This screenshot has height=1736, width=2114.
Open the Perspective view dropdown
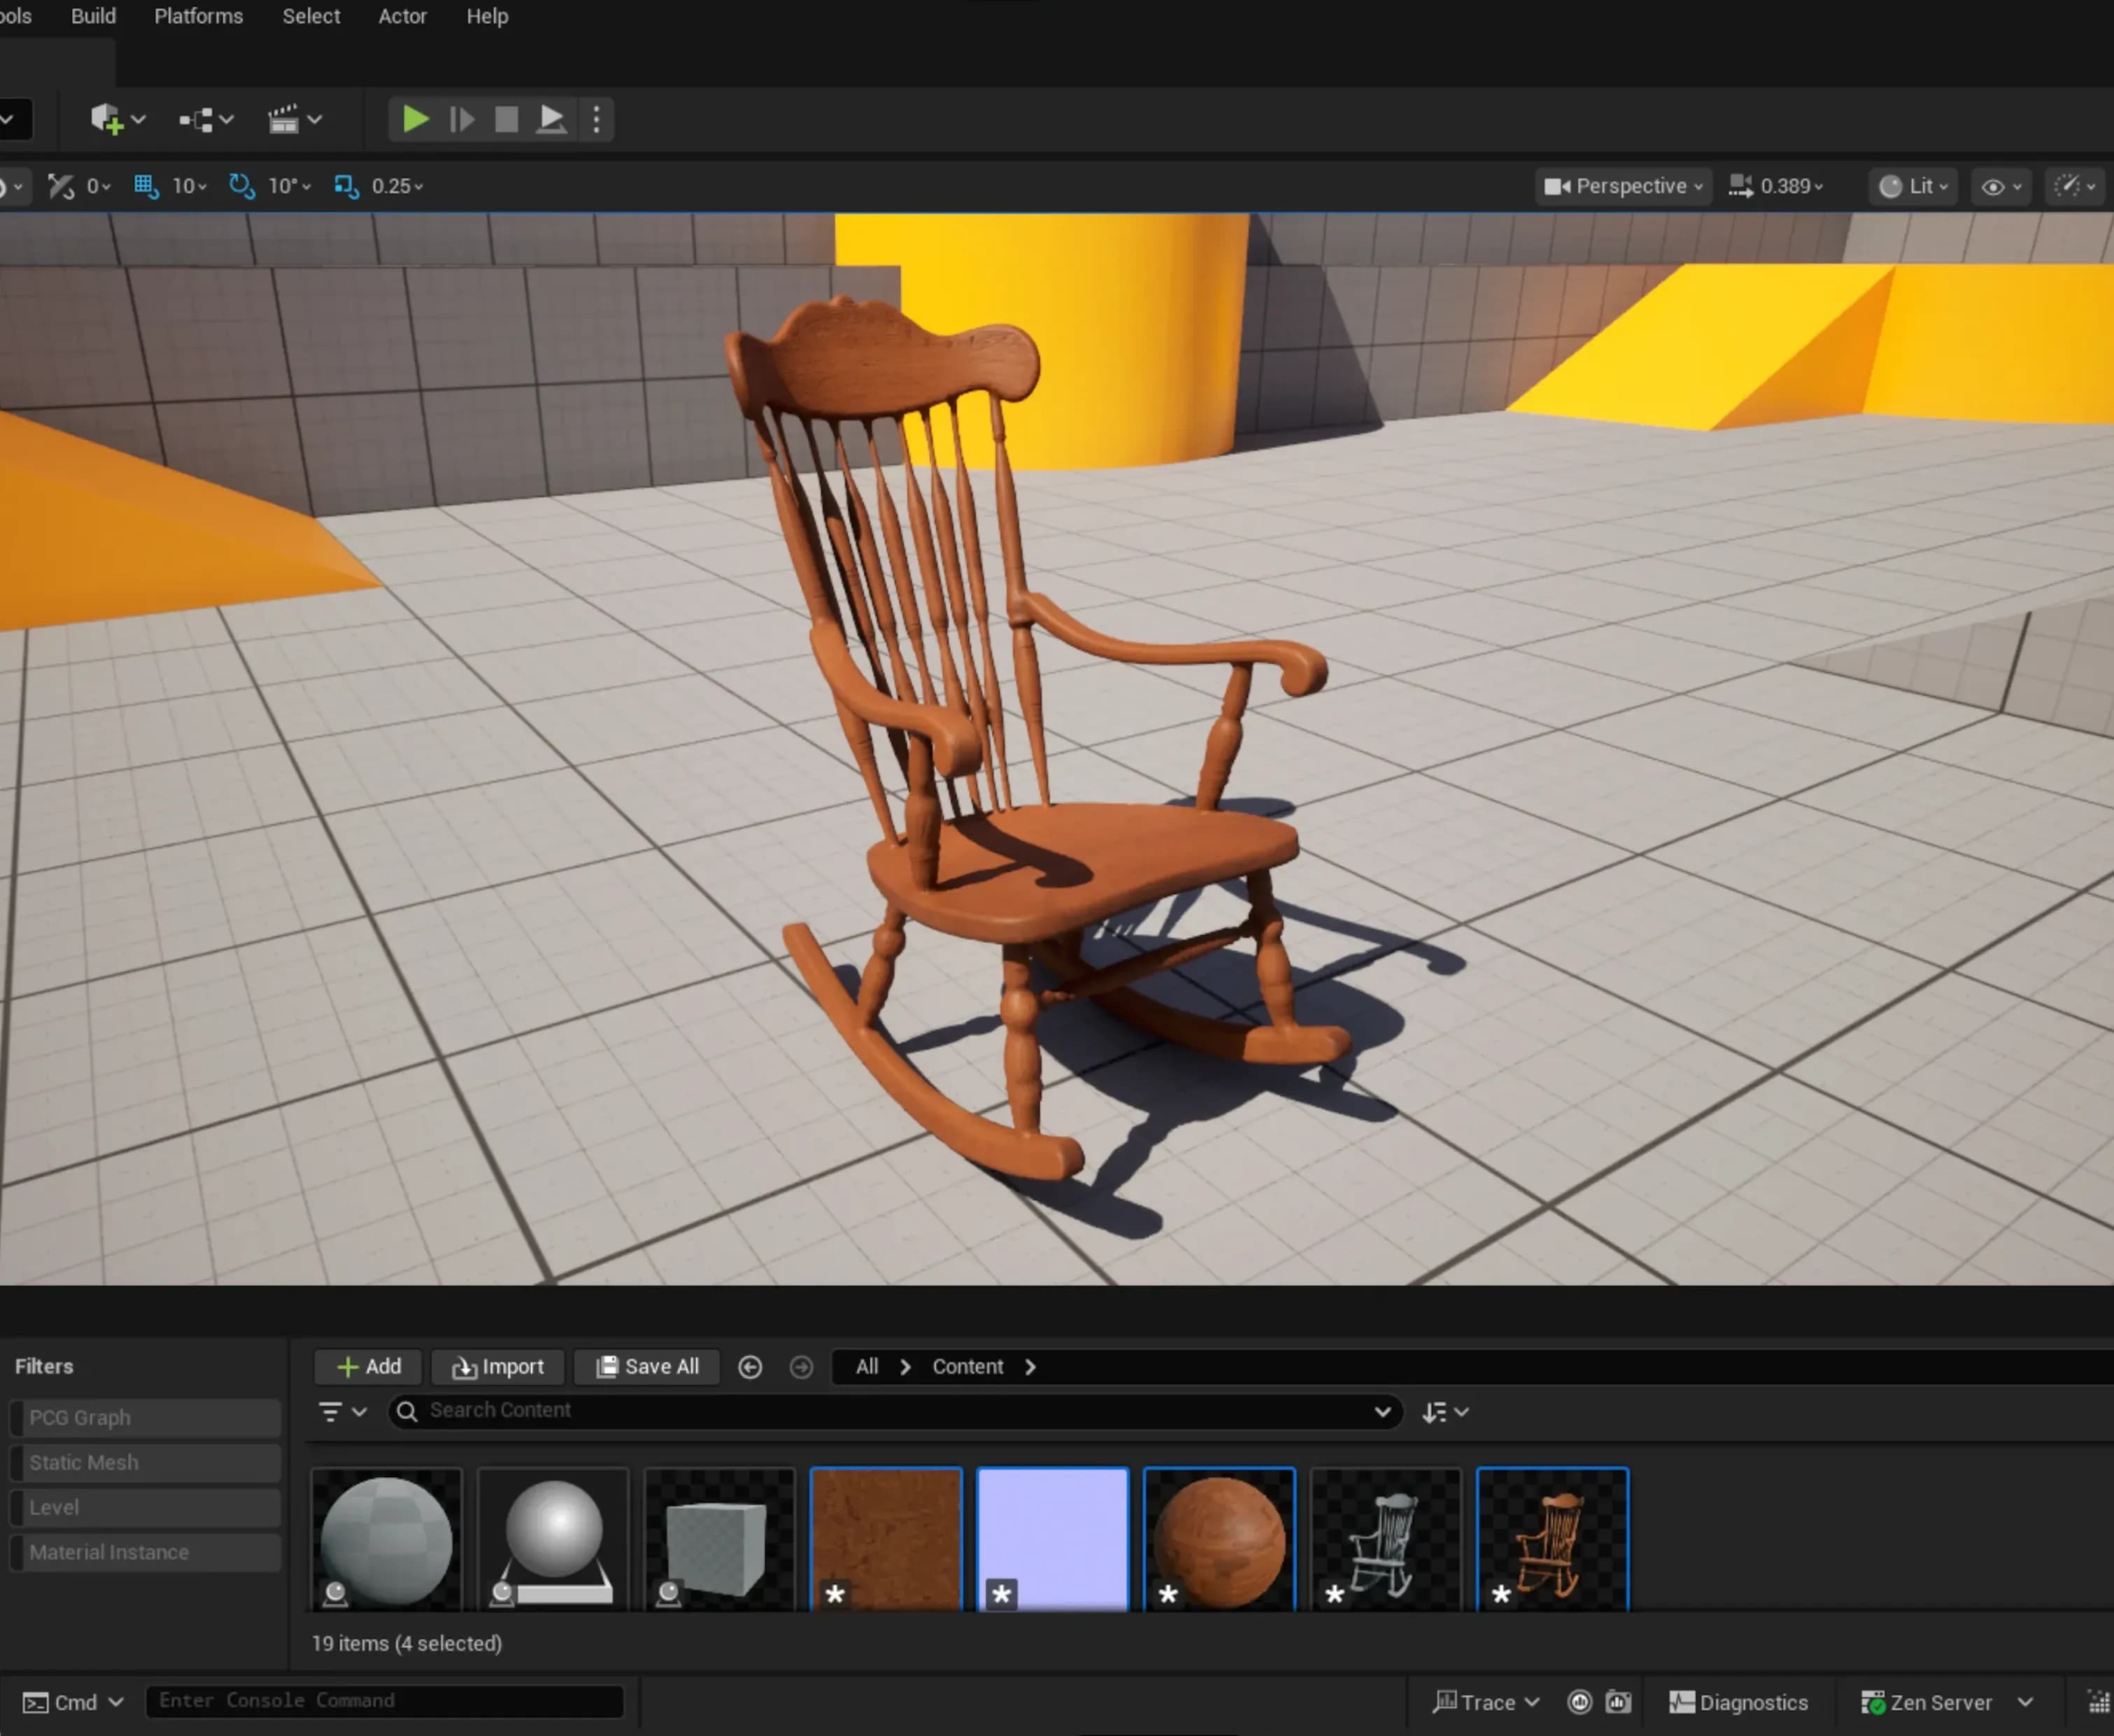(x=1622, y=186)
